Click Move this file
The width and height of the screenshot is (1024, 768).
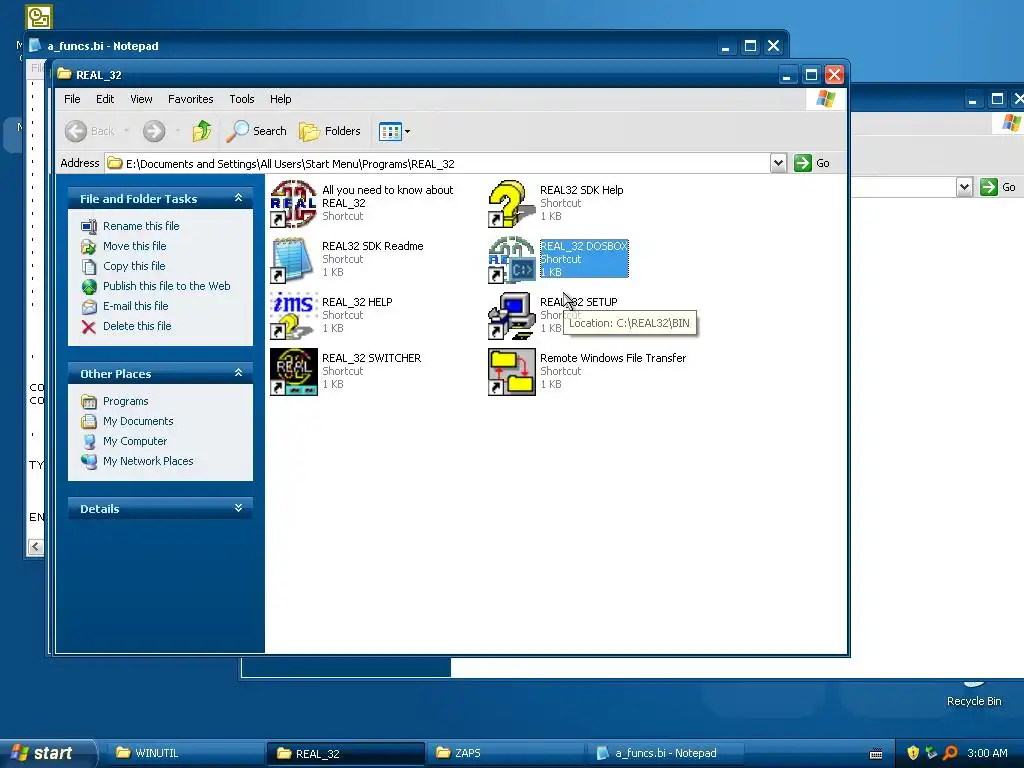[x=135, y=246]
